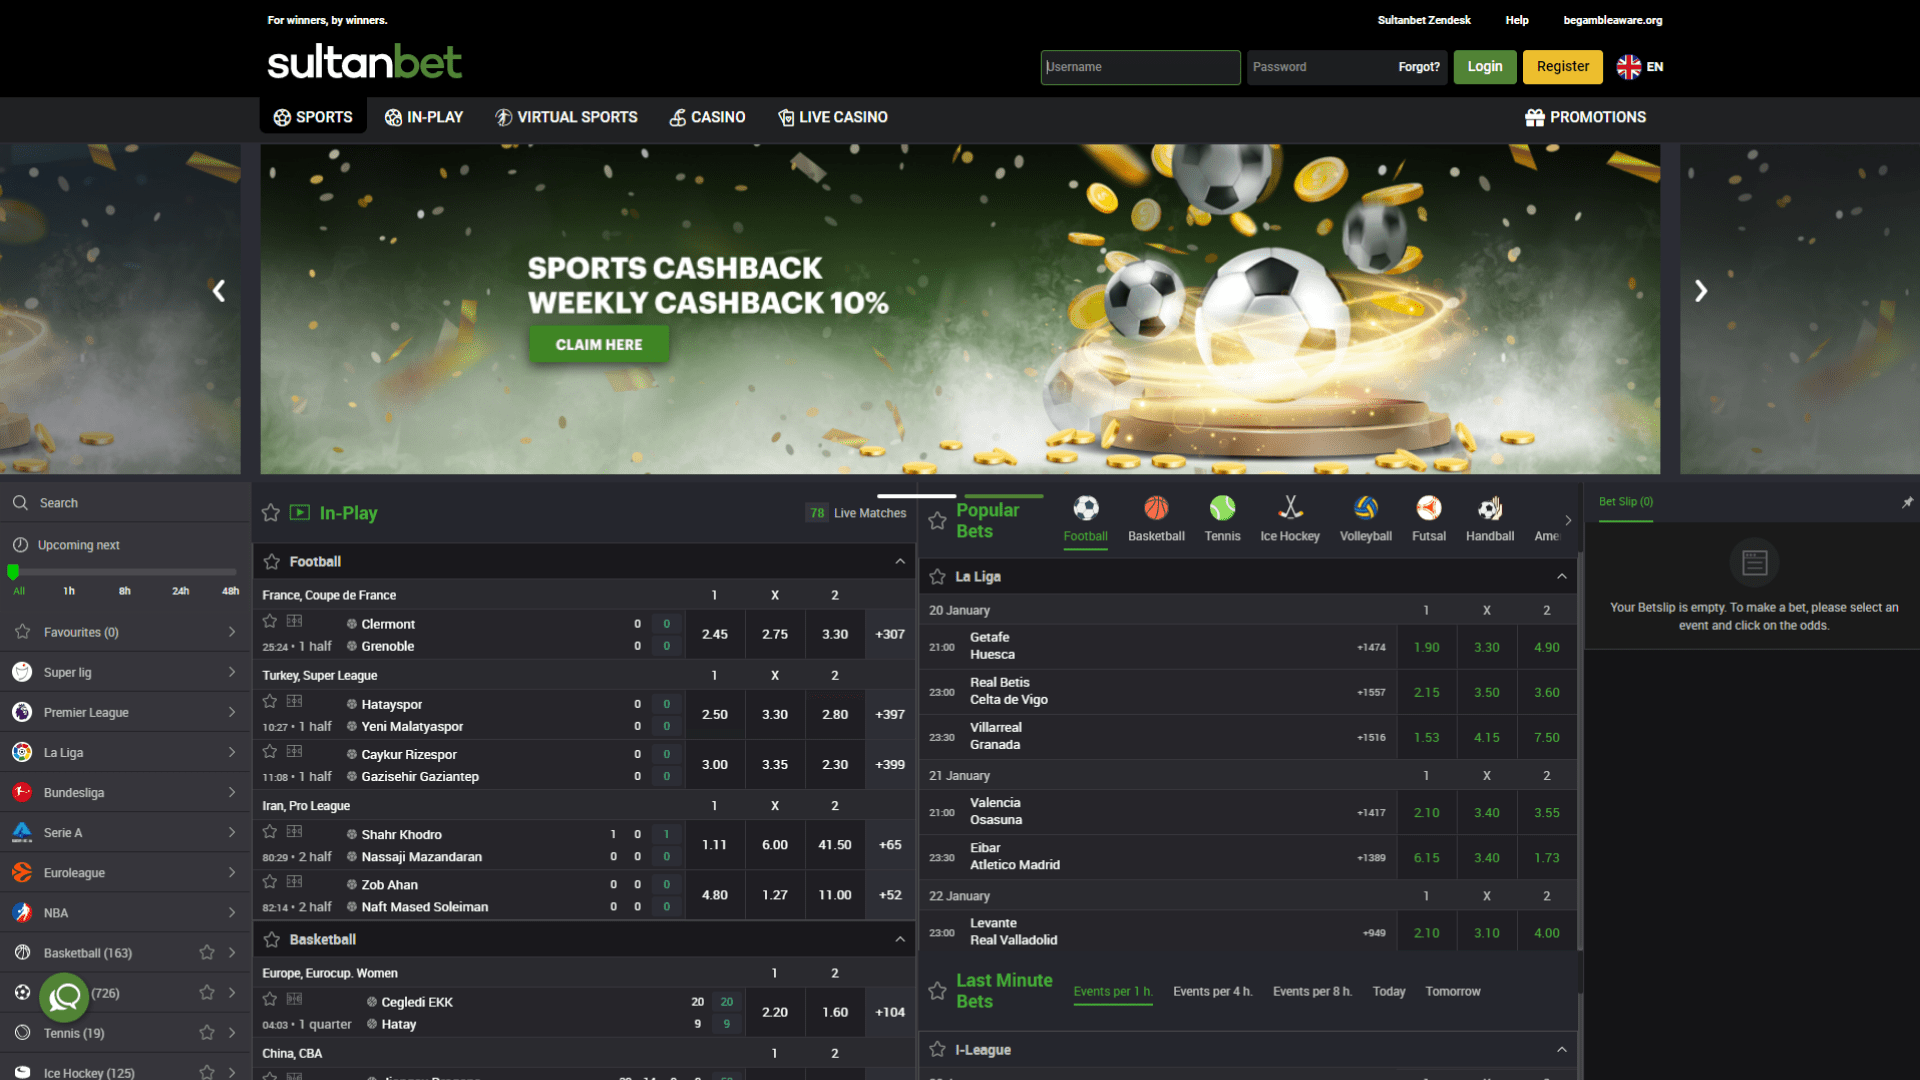
Task: Open Euroleague sidebar icon
Action: (x=22, y=872)
